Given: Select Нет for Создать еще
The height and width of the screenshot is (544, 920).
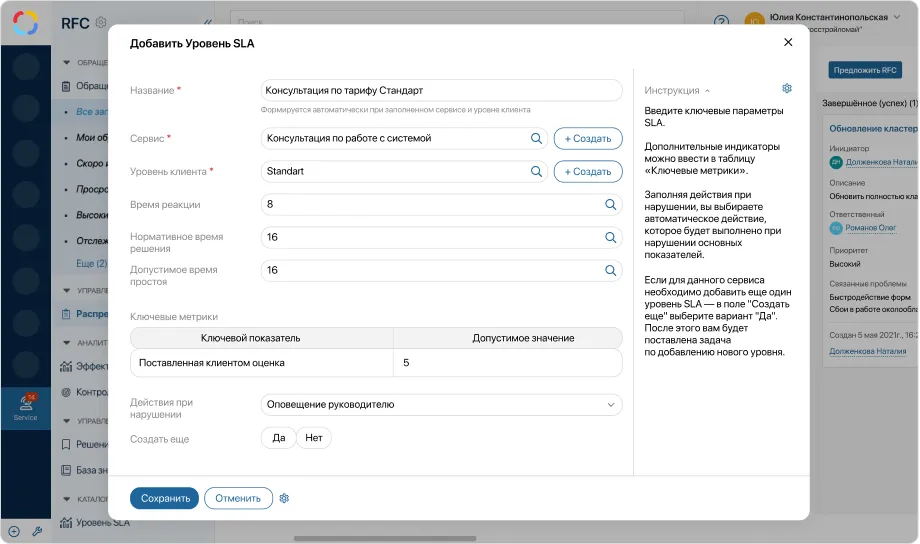Looking at the screenshot, I should [314, 438].
